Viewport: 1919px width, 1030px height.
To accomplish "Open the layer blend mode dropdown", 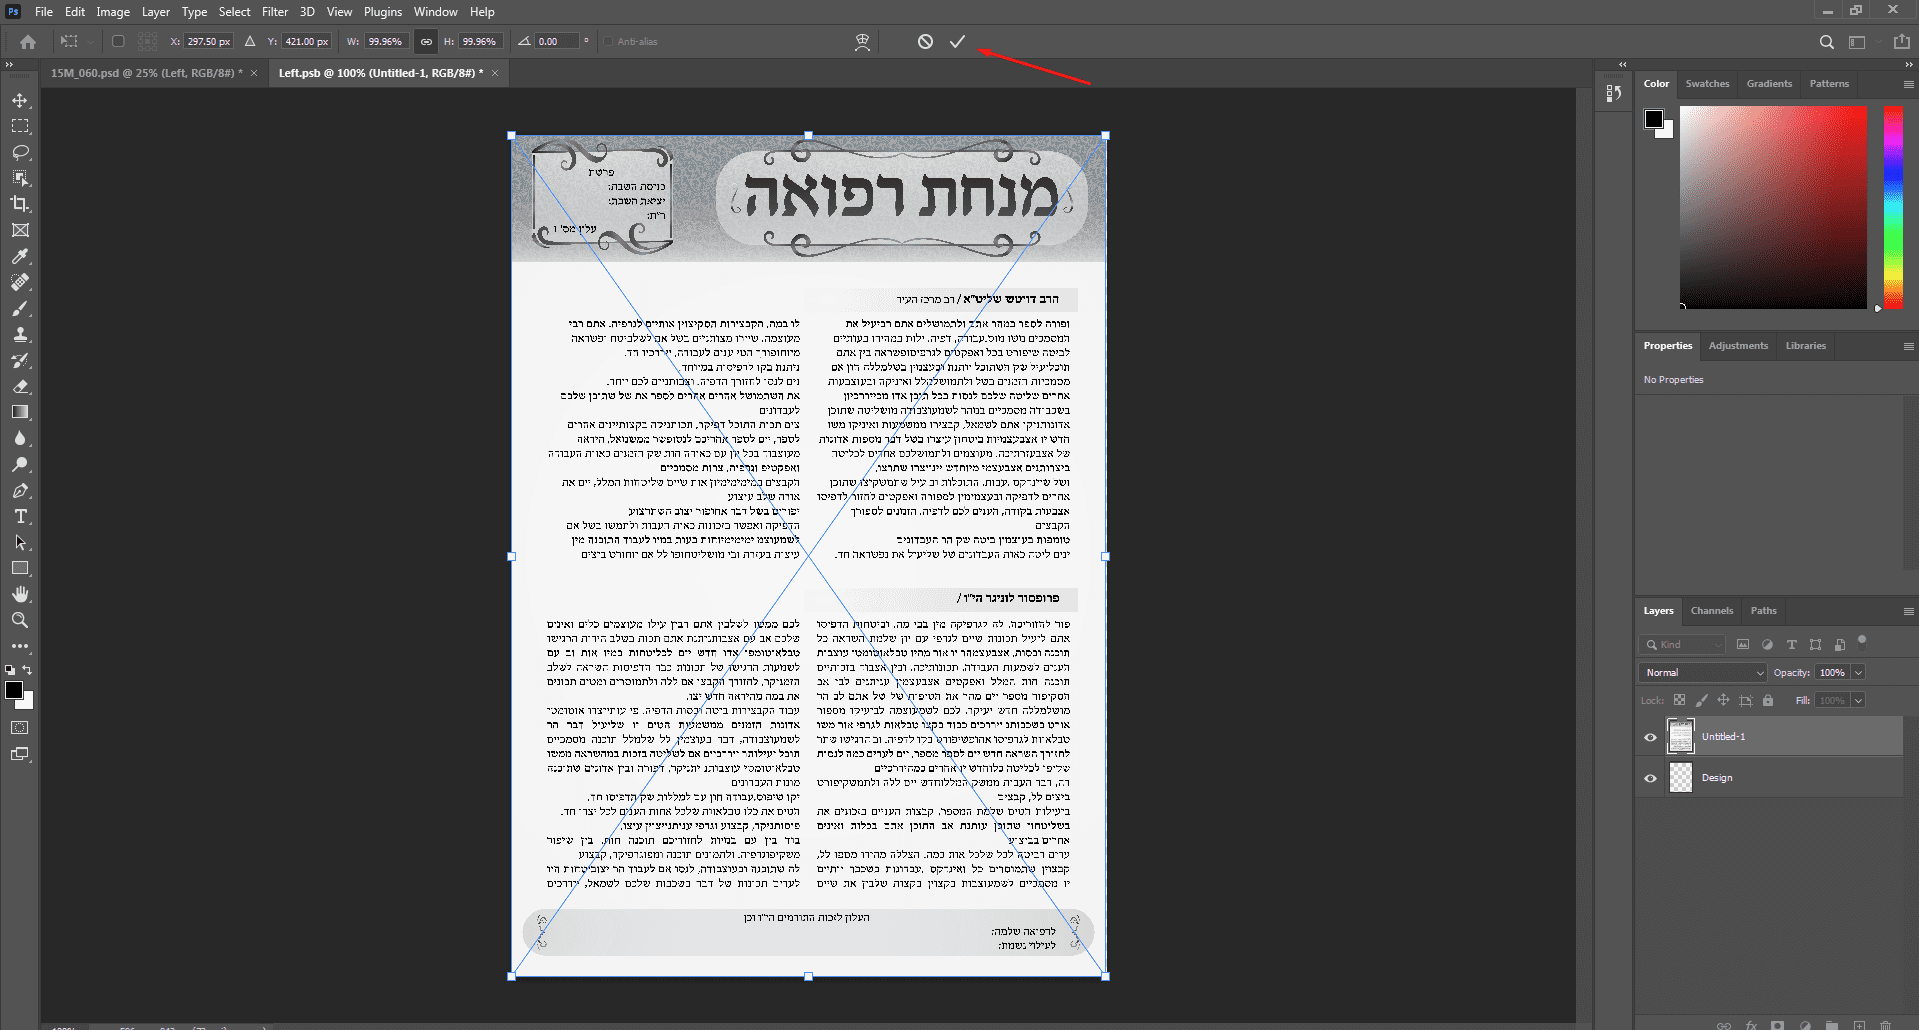I will coord(1702,673).
